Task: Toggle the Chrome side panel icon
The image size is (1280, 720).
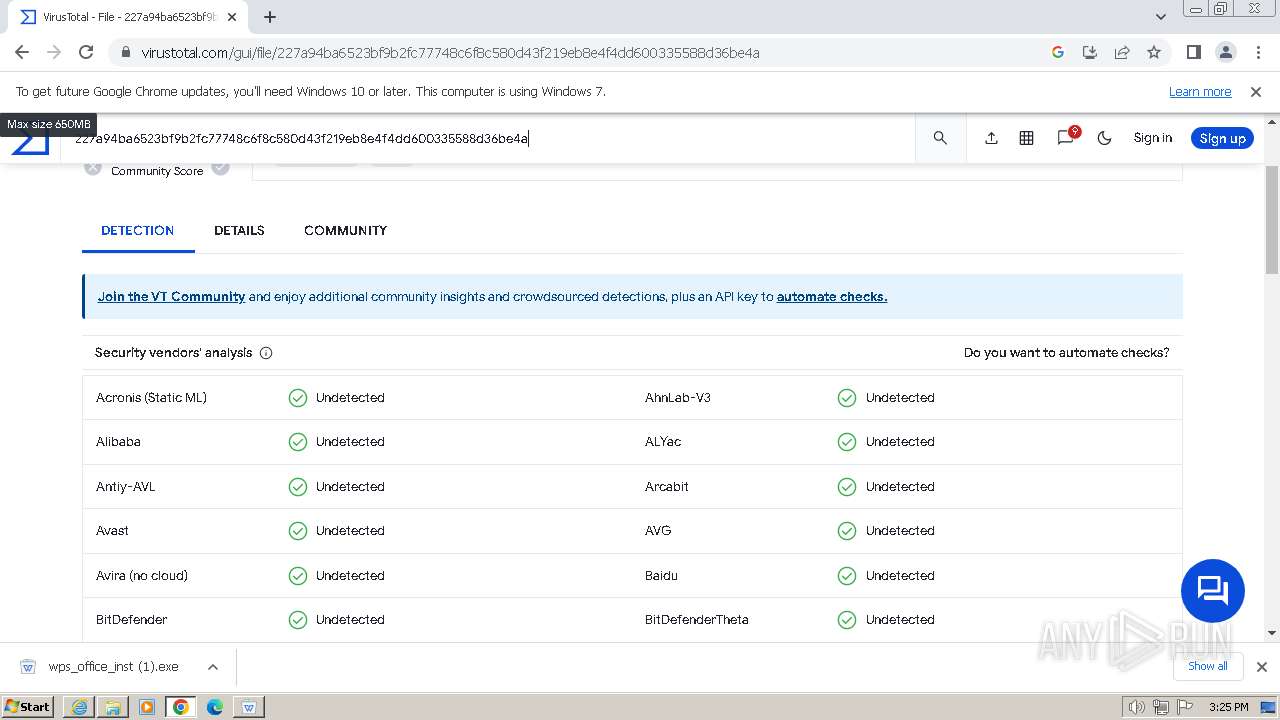Action: pyautogui.click(x=1193, y=52)
